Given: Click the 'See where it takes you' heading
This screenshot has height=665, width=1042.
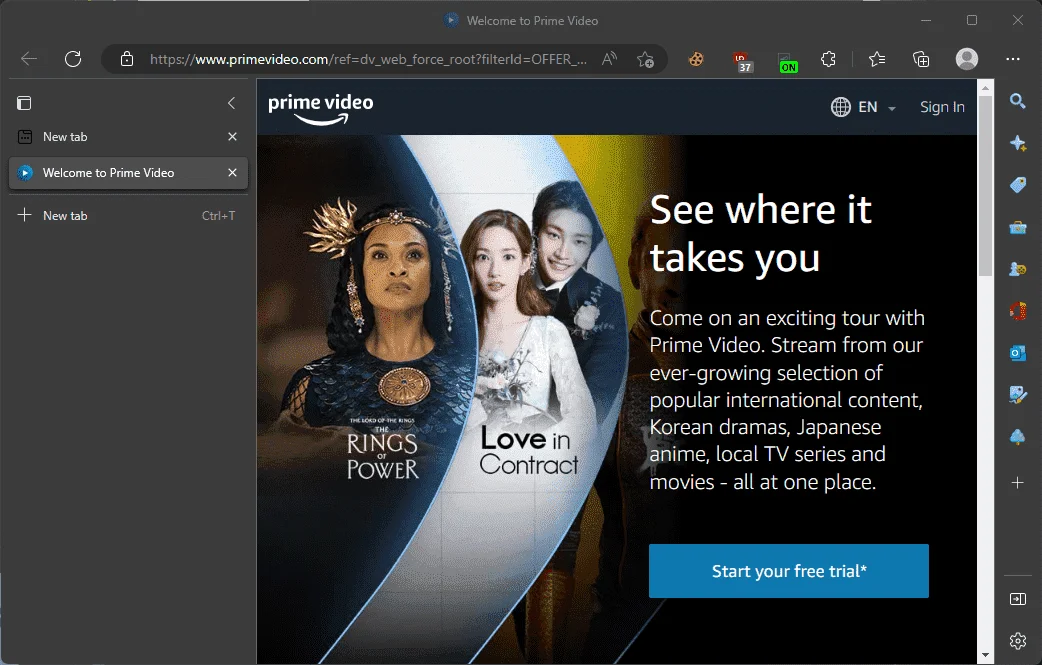Looking at the screenshot, I should [x=760, y=233].
